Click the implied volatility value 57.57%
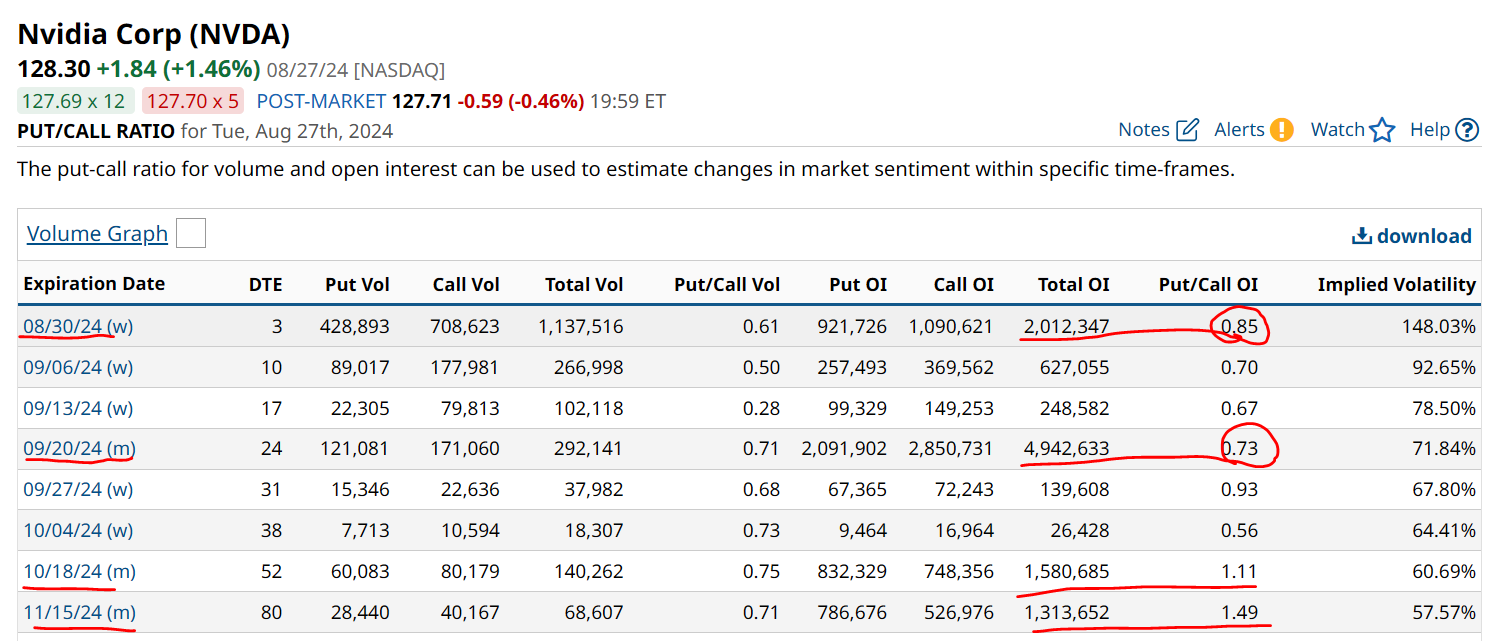This screenshot has width=1486, height=641. pyautogui.click(x=1444, y=612)
